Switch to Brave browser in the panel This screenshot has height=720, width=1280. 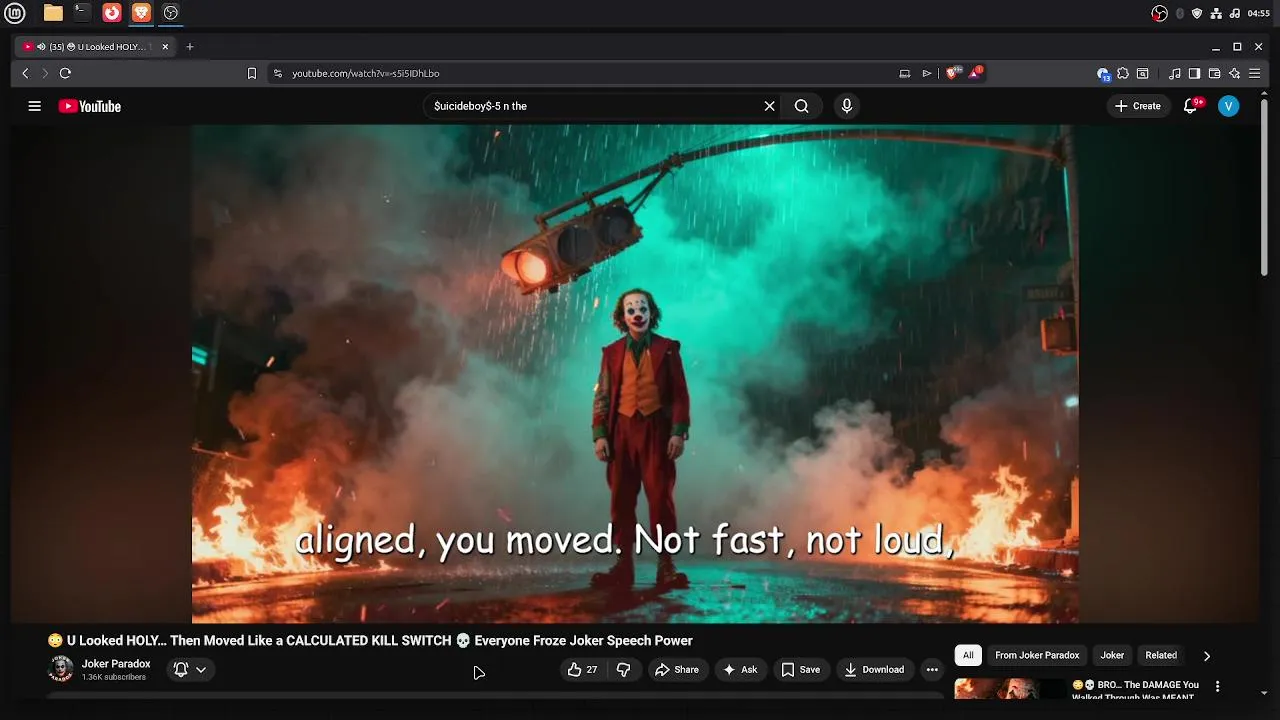coord(141,13)
